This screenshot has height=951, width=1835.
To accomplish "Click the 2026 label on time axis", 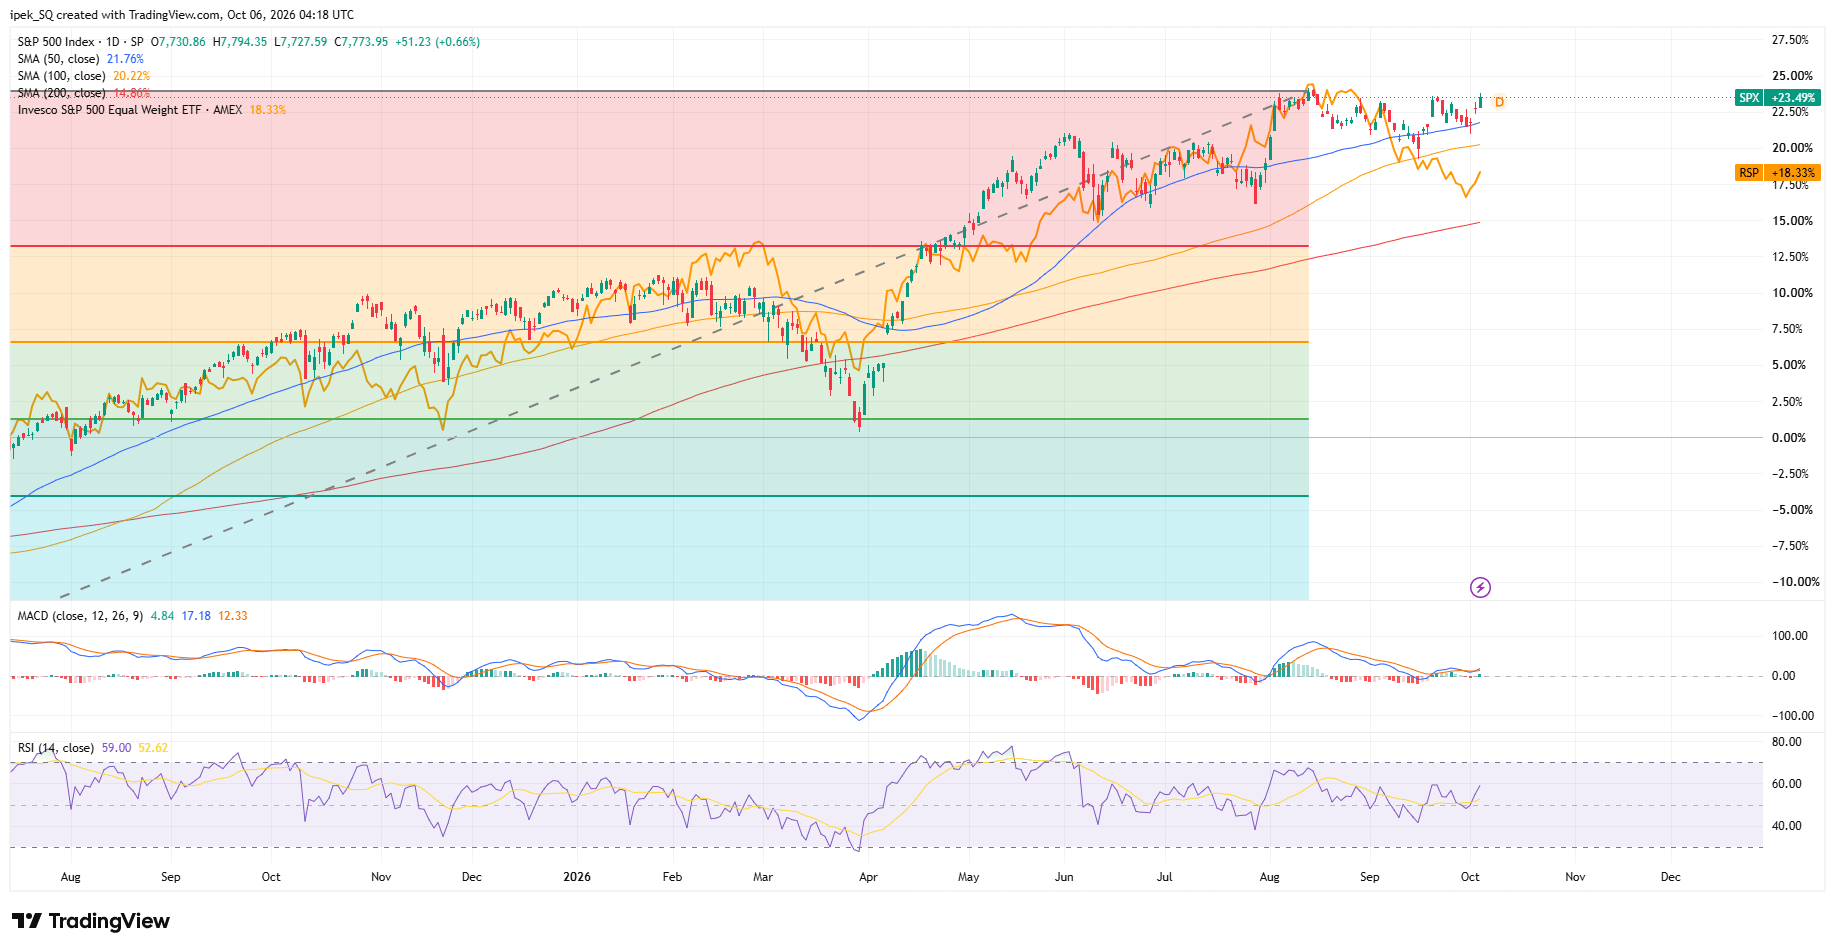I will (577, 877).
